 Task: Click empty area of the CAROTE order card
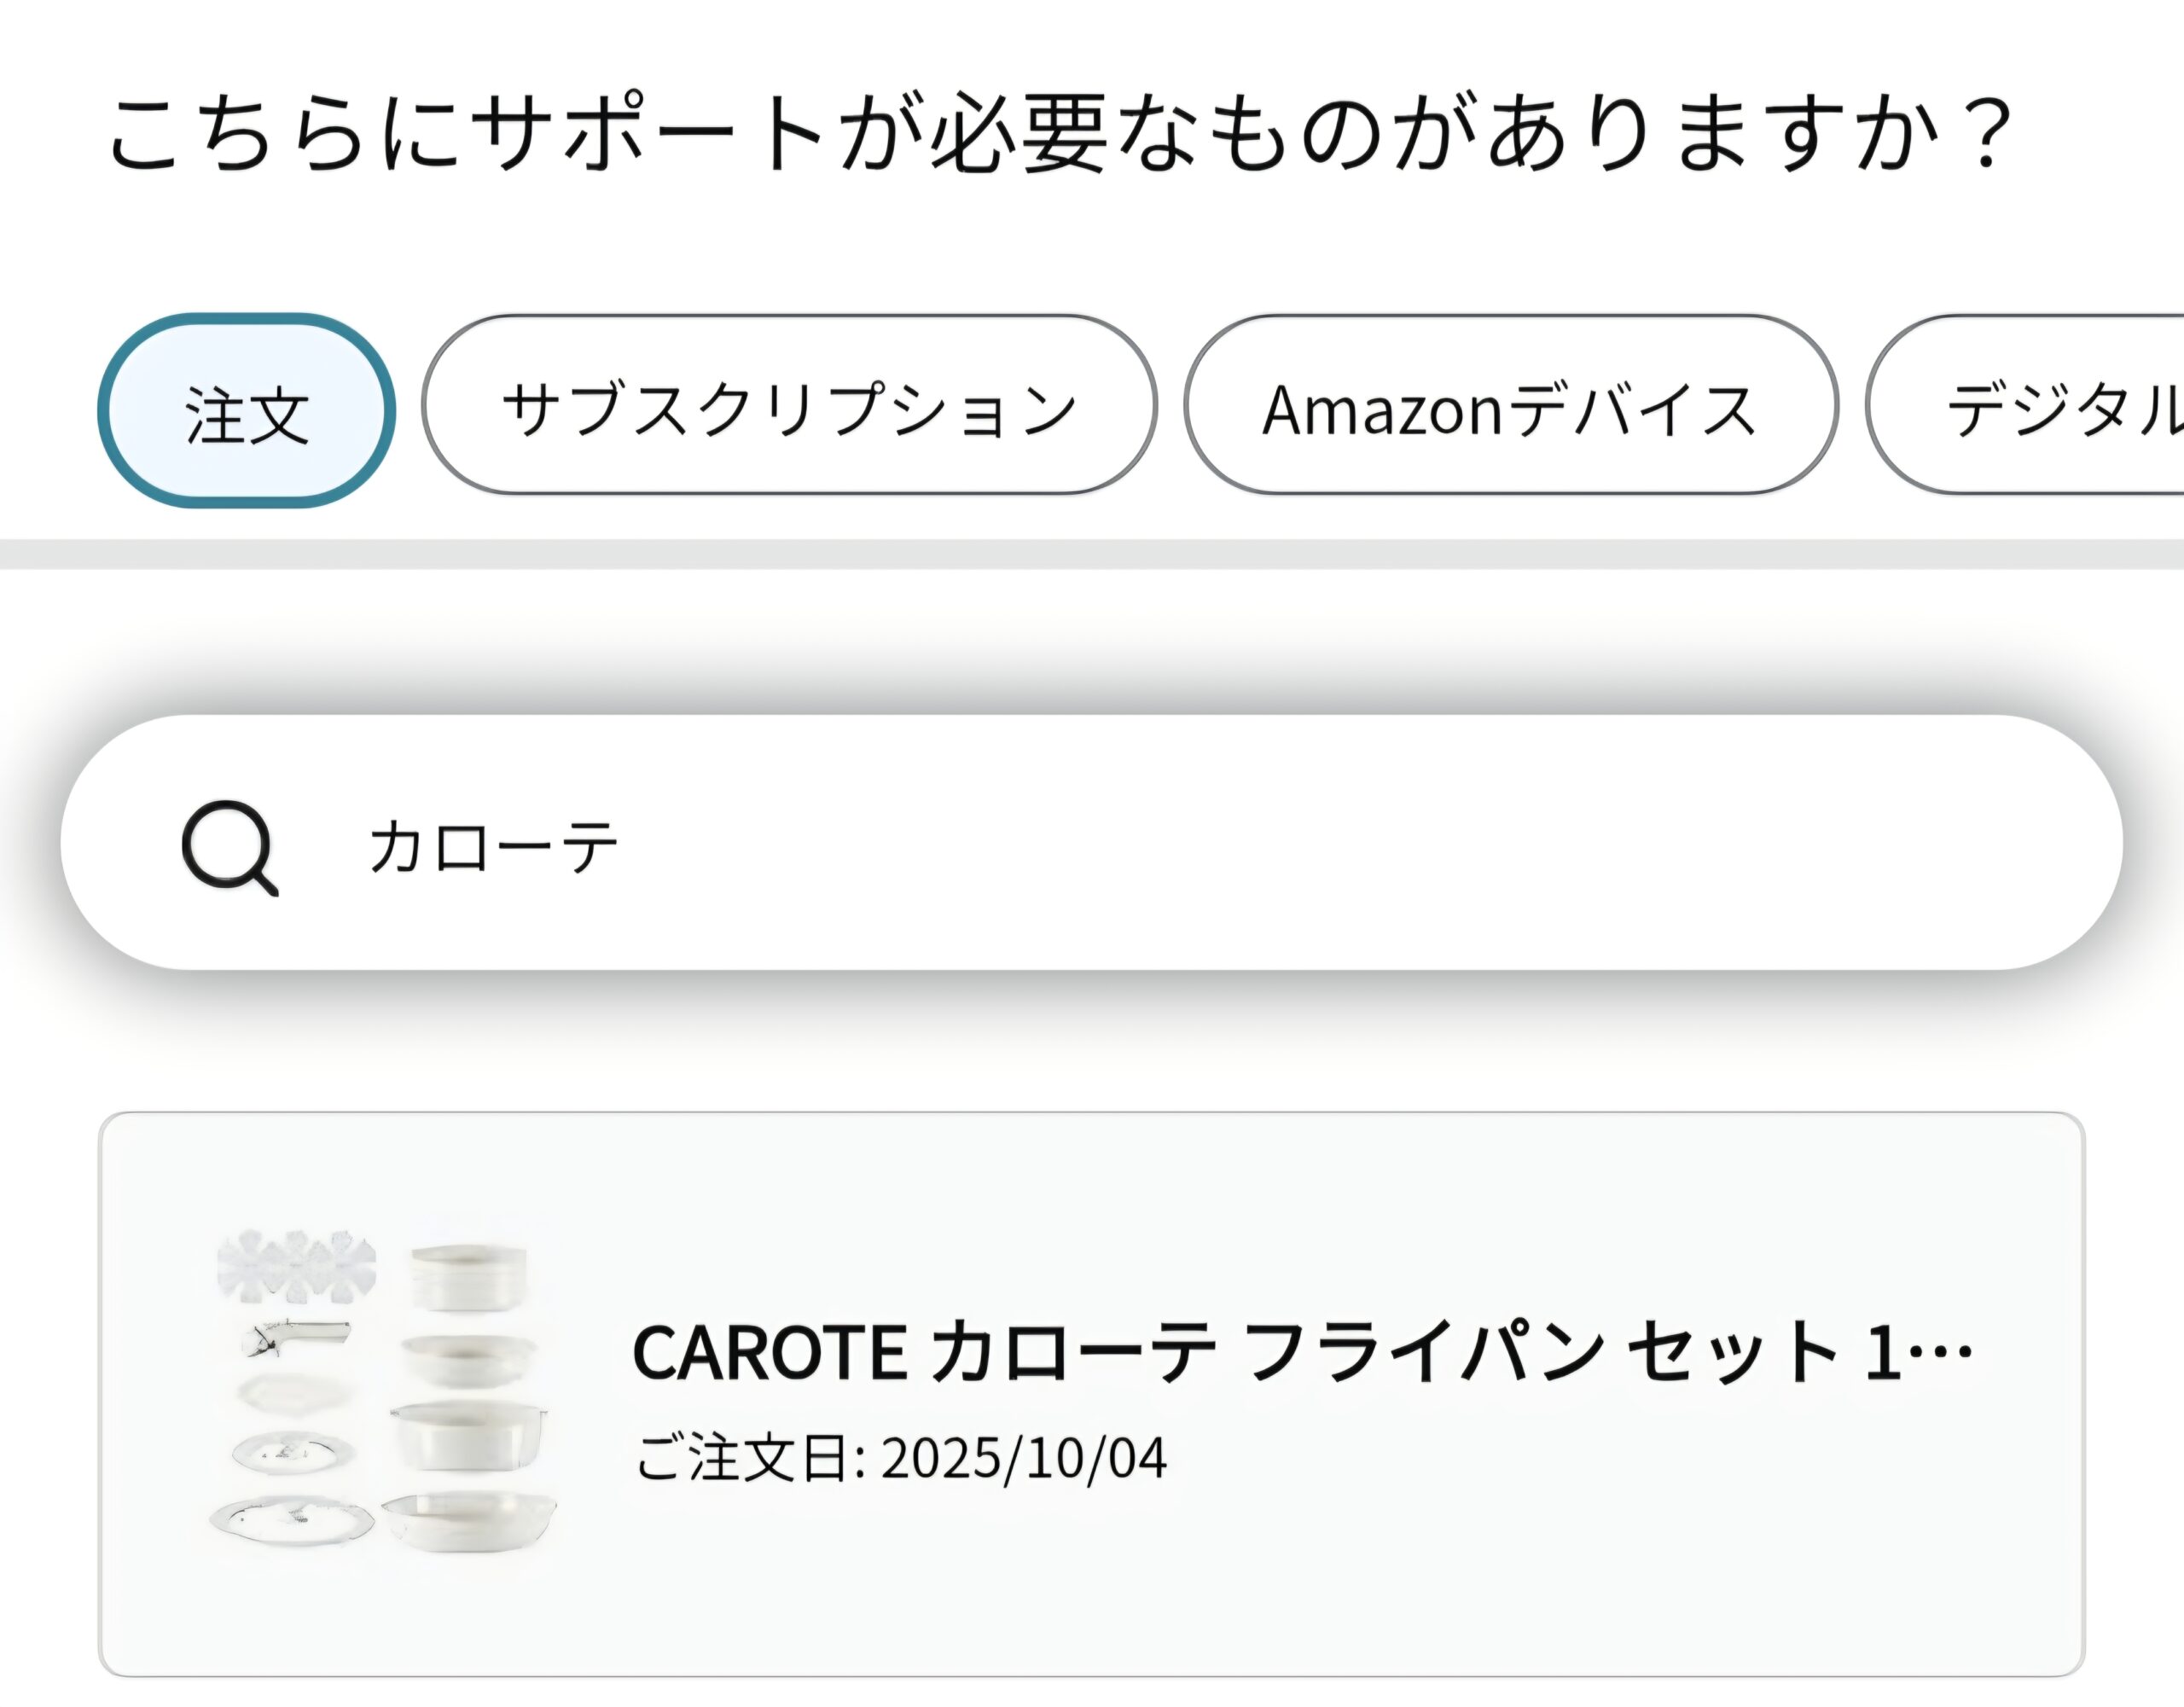(x=1600, y=1580)
